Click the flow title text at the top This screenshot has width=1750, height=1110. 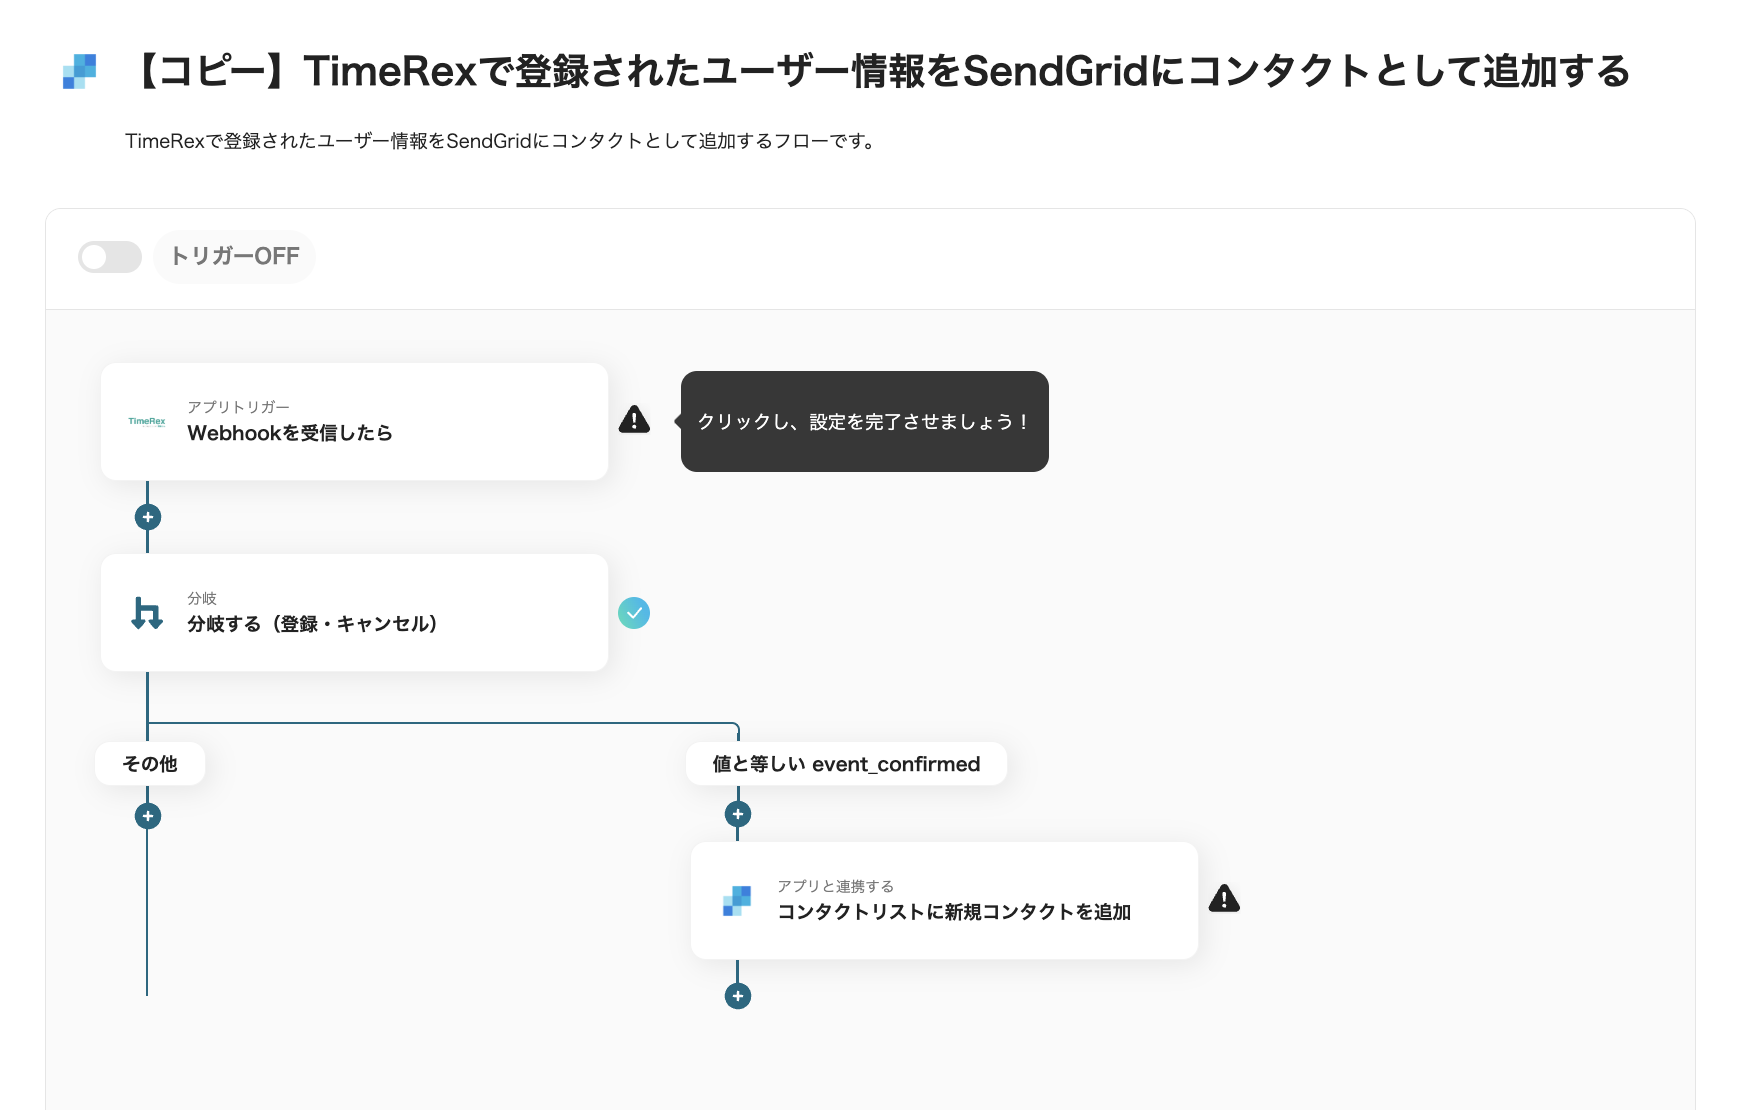(x=880, y=71)
